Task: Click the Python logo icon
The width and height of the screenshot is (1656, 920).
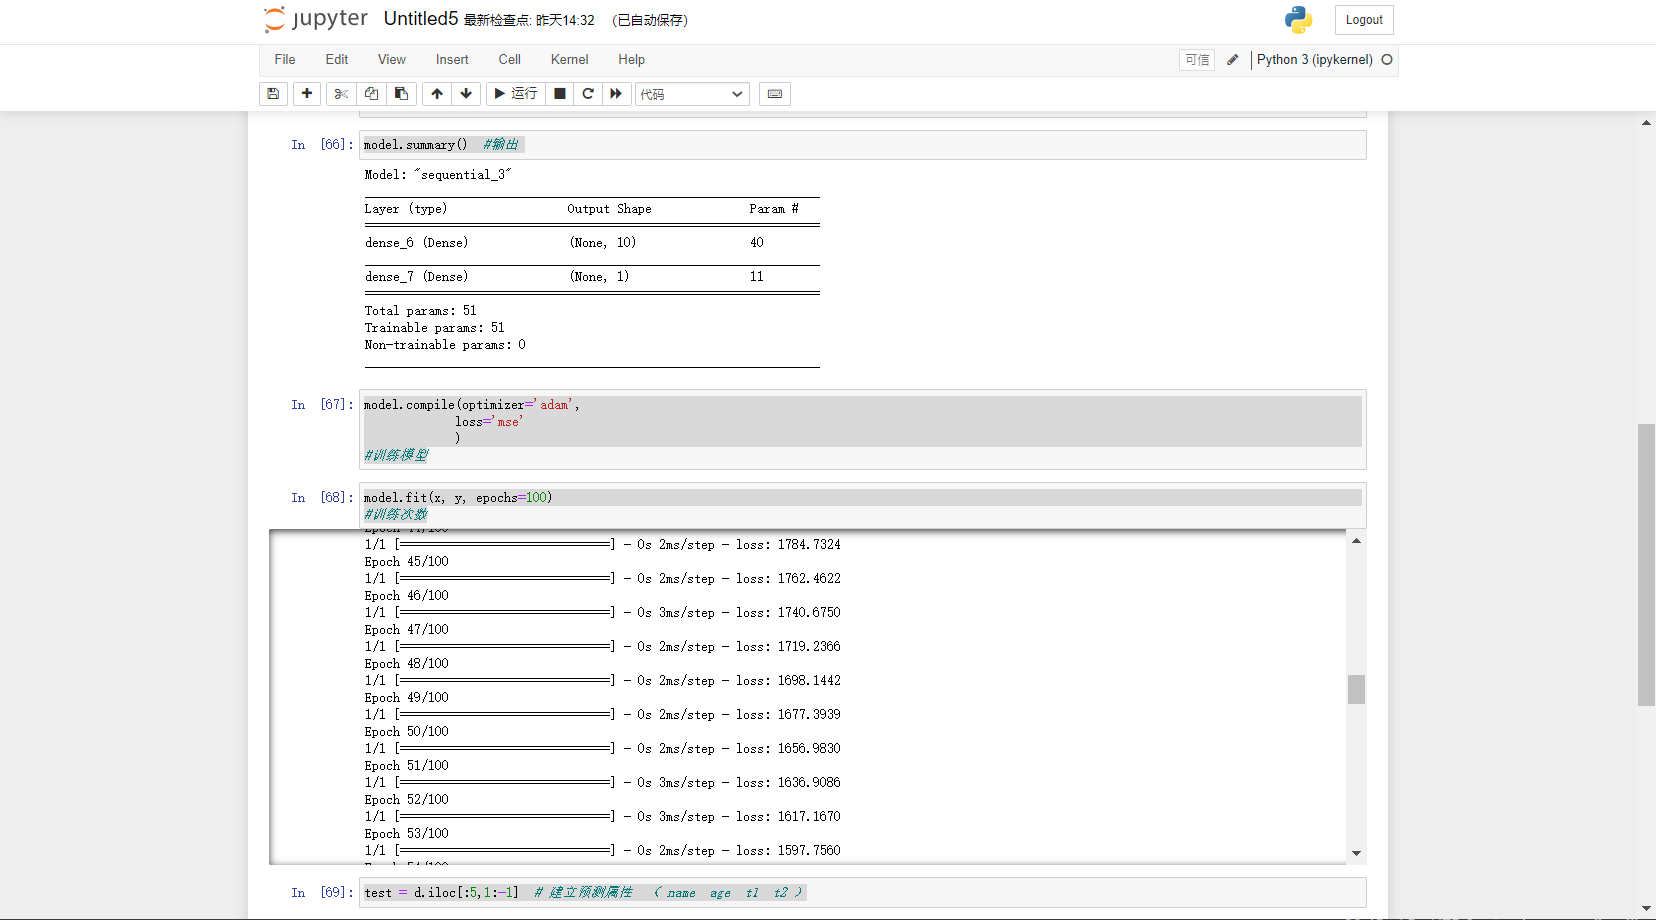Action: click(x=1298, y=20)
